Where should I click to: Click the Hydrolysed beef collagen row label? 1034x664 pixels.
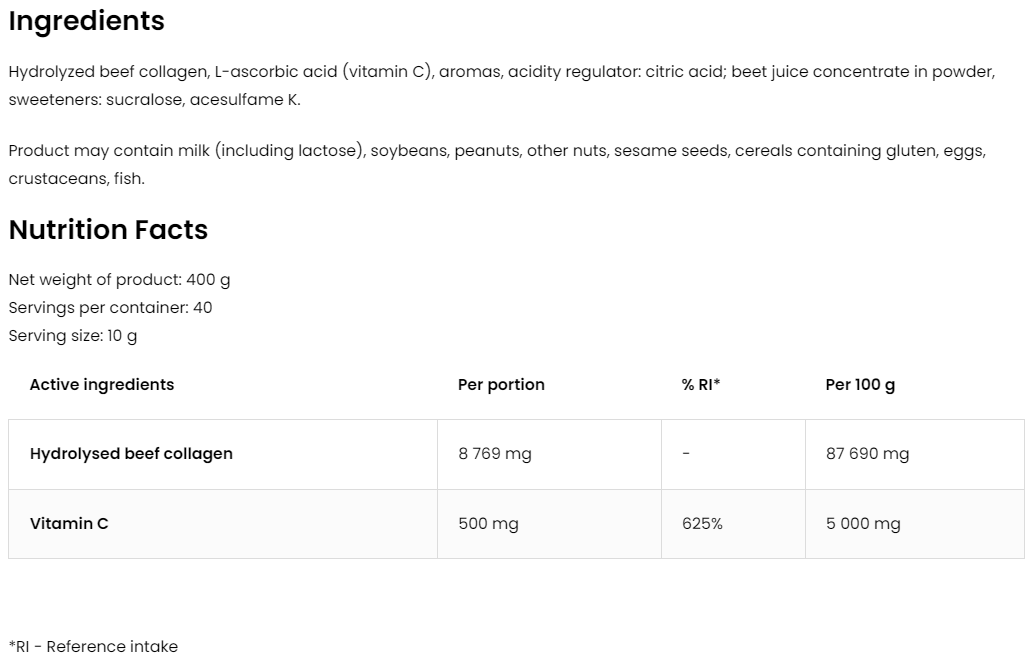(x=131, y=454)
